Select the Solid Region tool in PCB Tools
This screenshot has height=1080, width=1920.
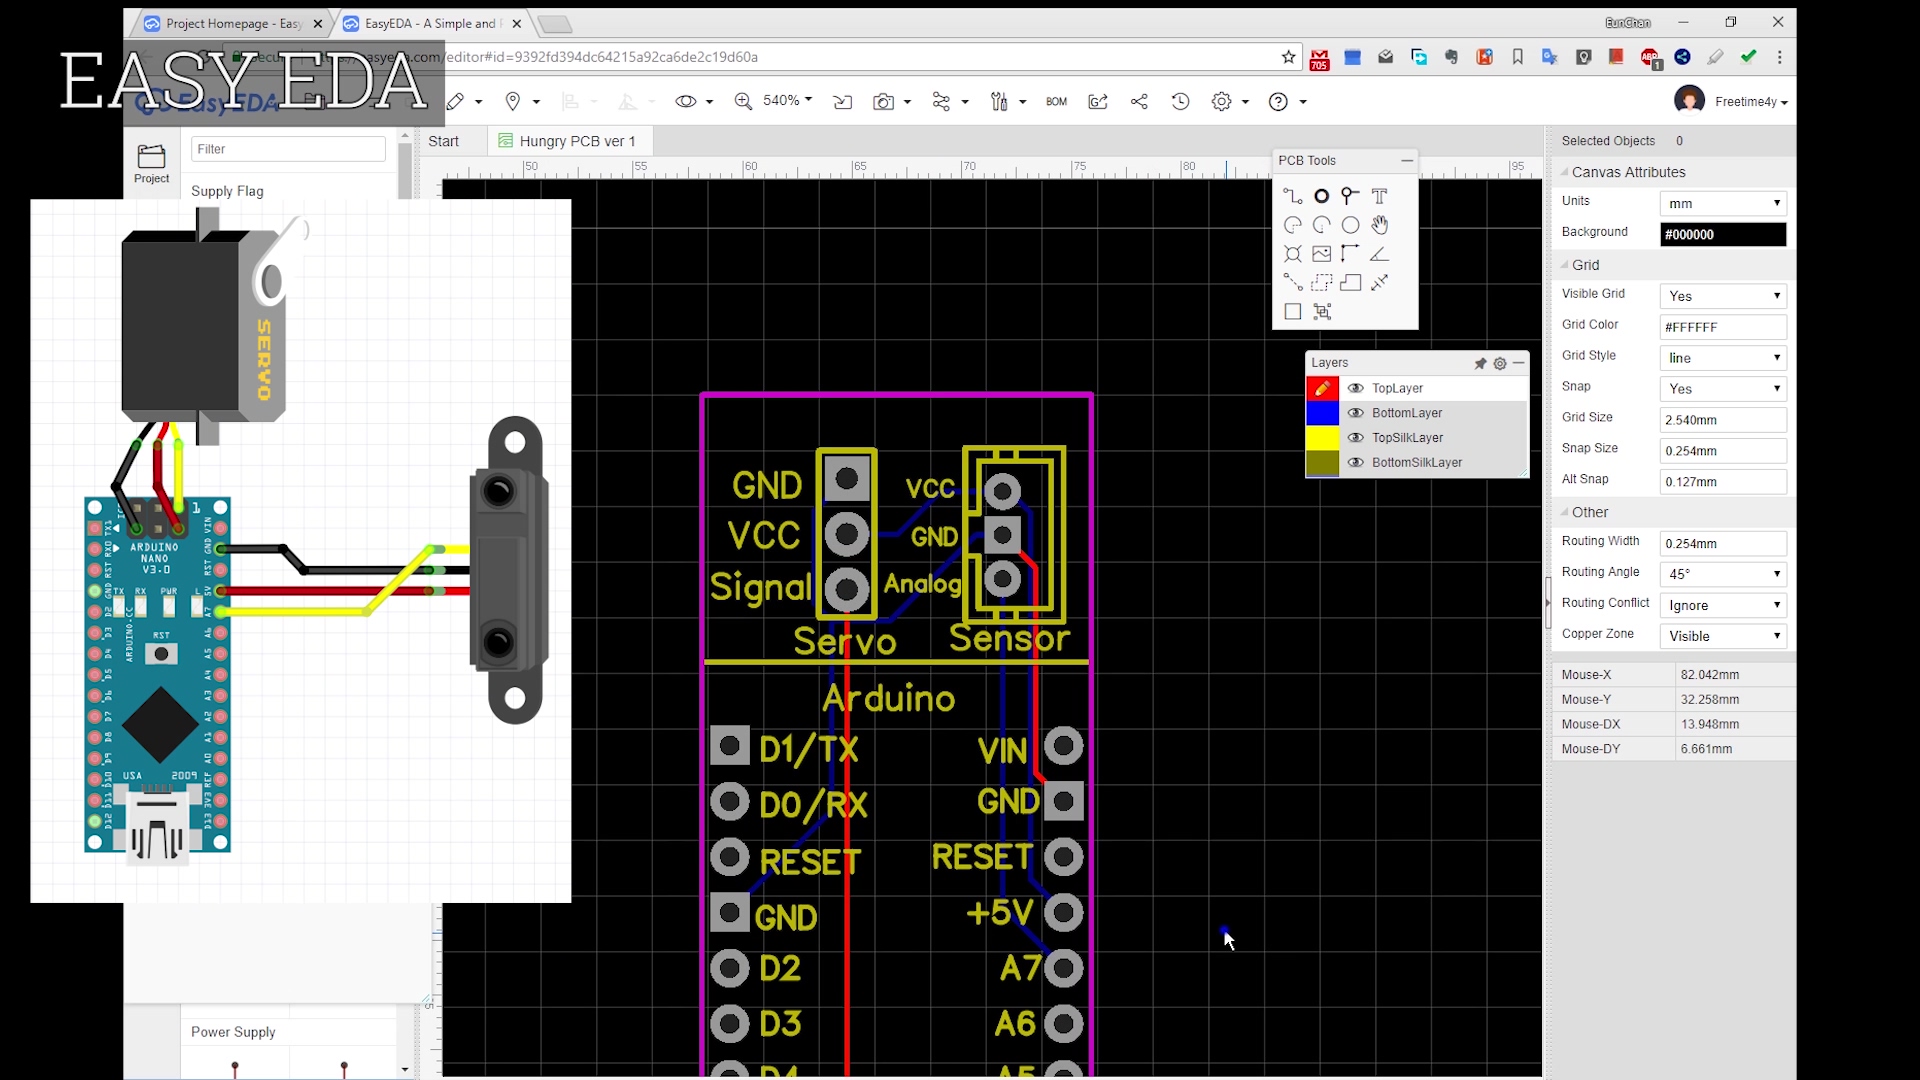[x=1350, y=283]
